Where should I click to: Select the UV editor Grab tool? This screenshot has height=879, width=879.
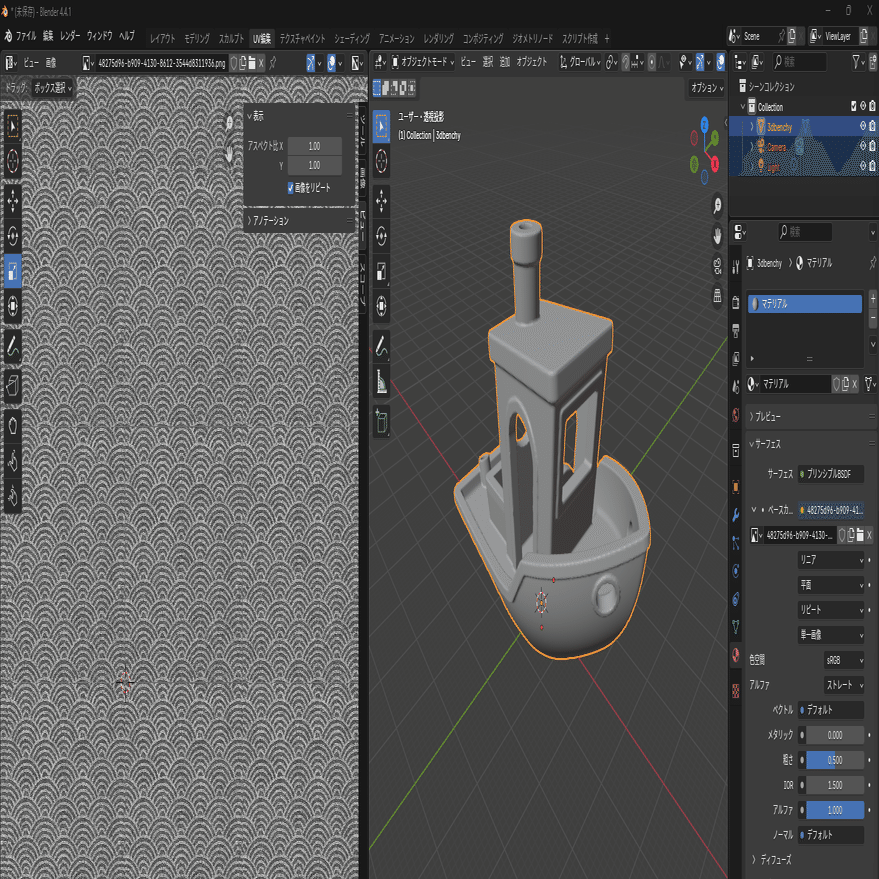[x=13, y=424]
